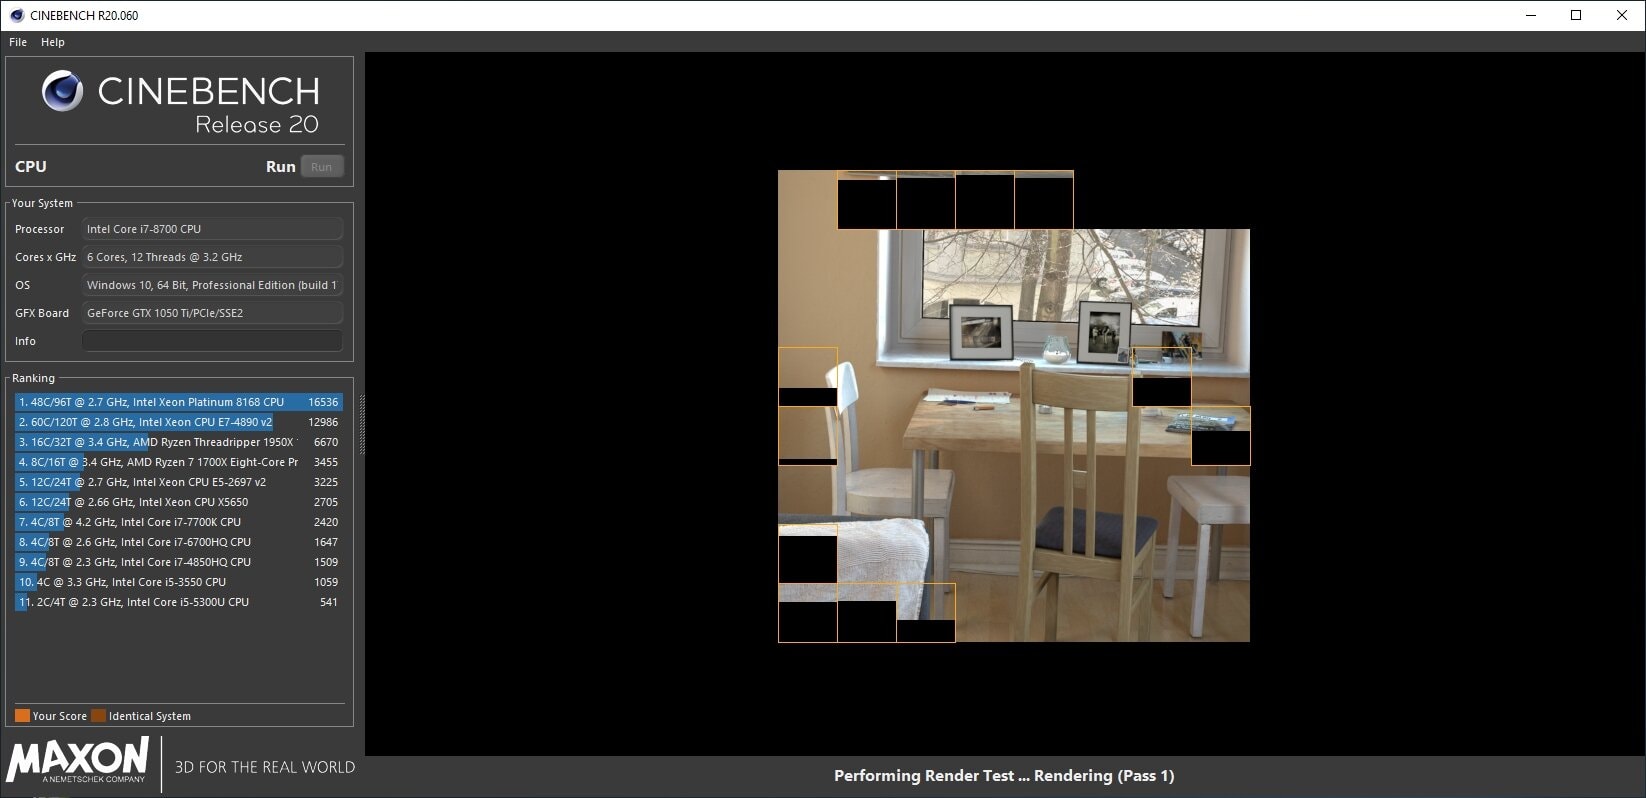The height and width of the screenshot is (798, 1646).
Task: Select ranking row Intel Core i5-3550 CPU
Action: [178, 582]
